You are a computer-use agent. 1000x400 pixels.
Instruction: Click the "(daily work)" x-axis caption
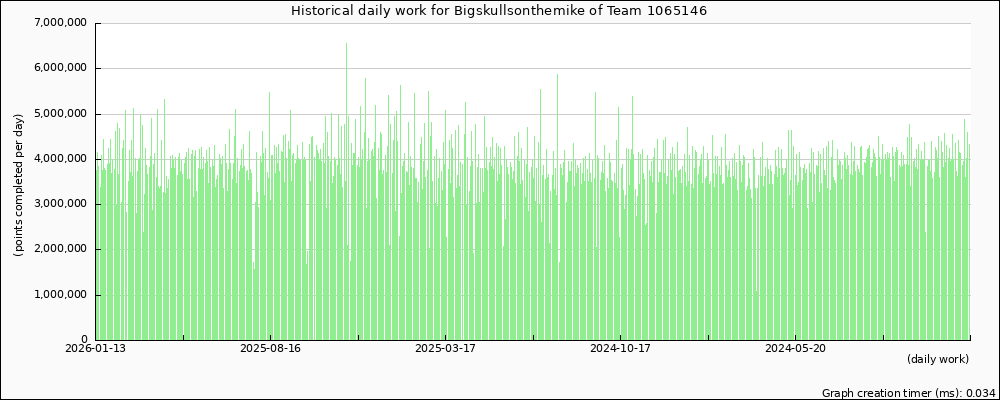[x=938, y=359]
